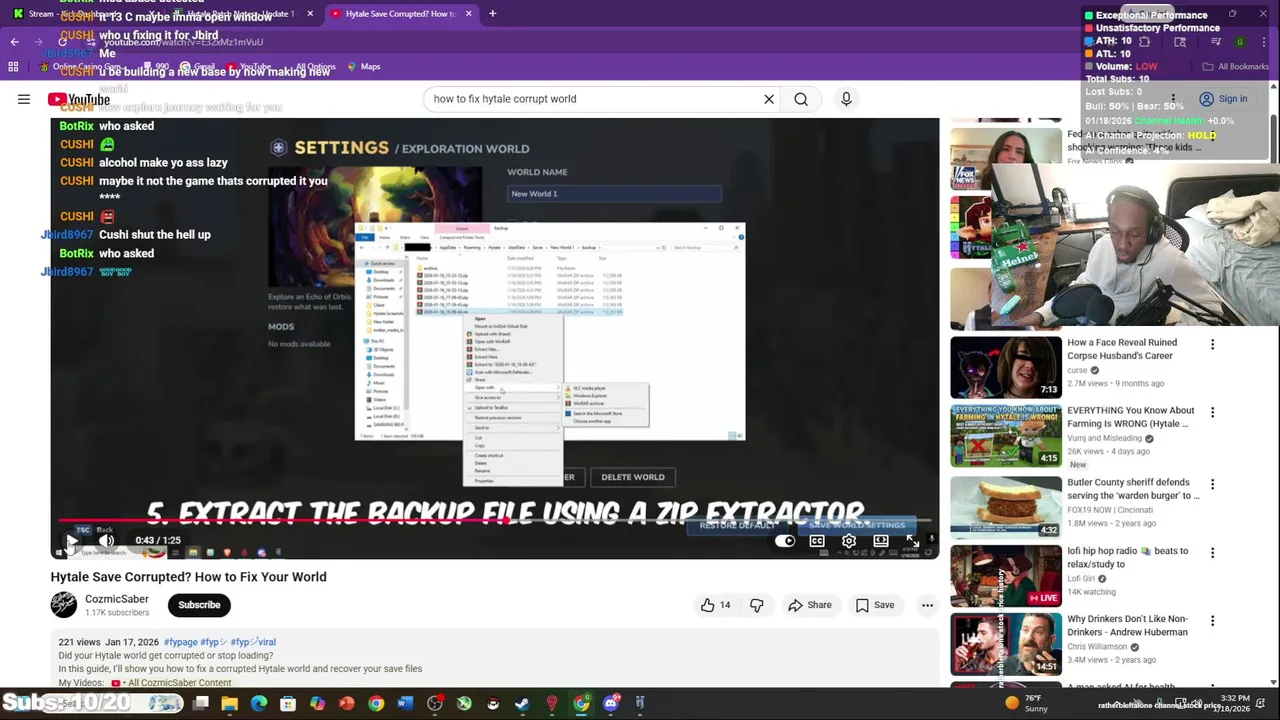Open File Explorer from the taskbar
This screenshot has width=1280, height=720.
pos(230,704)
